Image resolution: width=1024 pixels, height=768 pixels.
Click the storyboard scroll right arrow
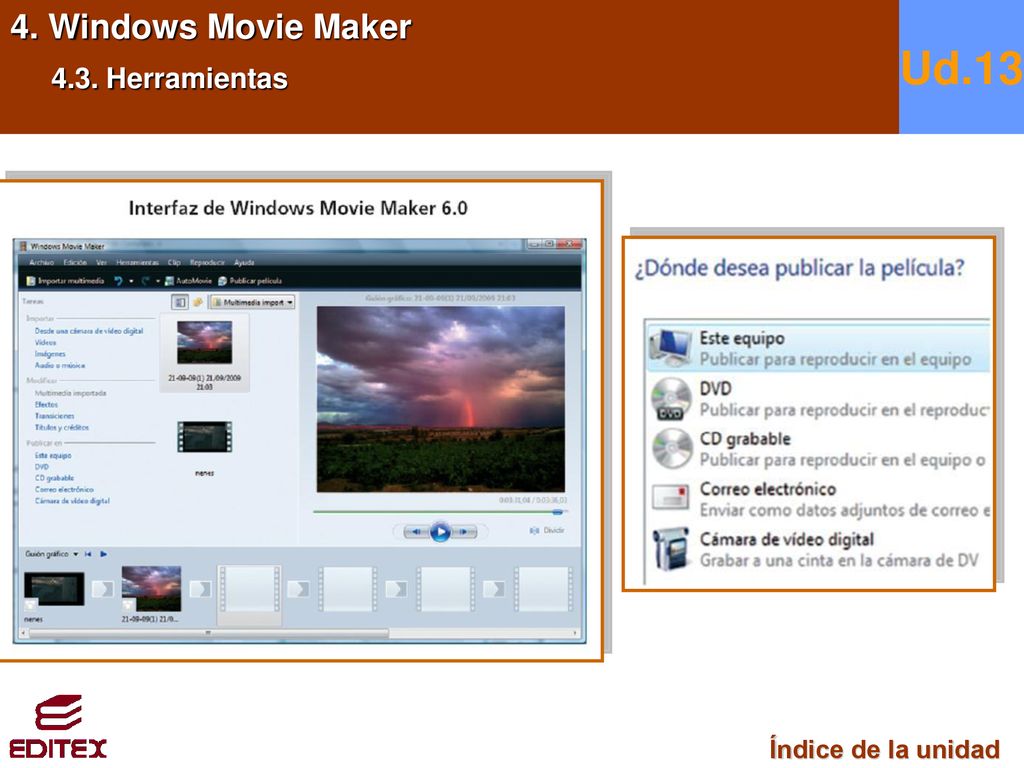click(x=575, y=633)
